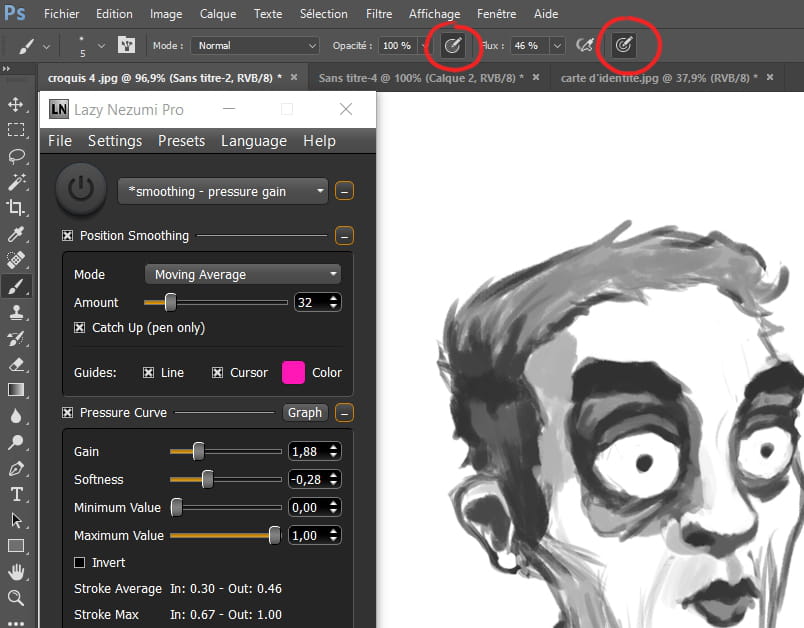804x628 pixels.
Task: Toggle the Cursor guide checkbox
Action: [x=217, y=373]
